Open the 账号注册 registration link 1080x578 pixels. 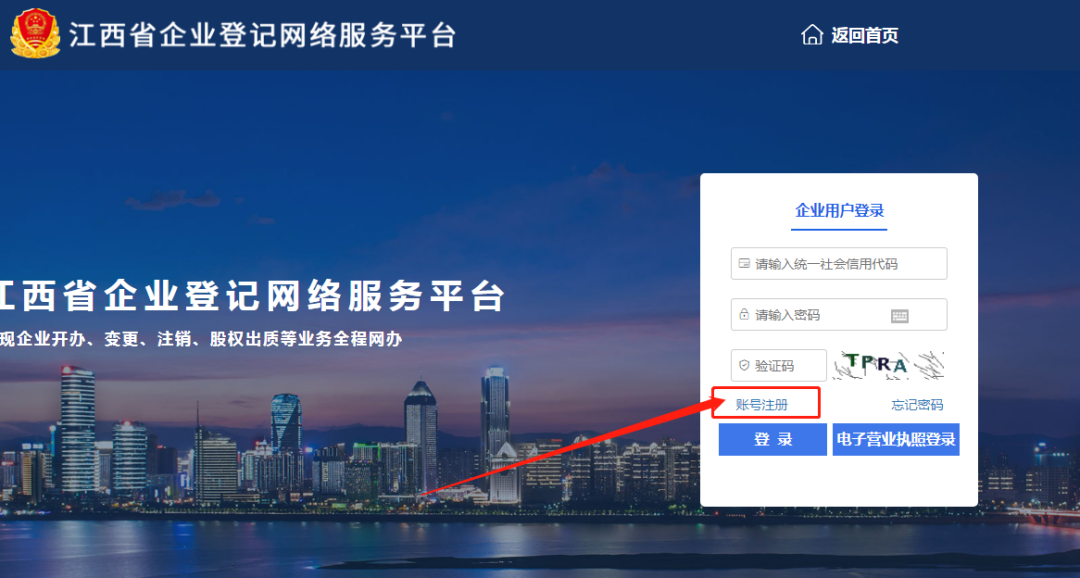762,405
